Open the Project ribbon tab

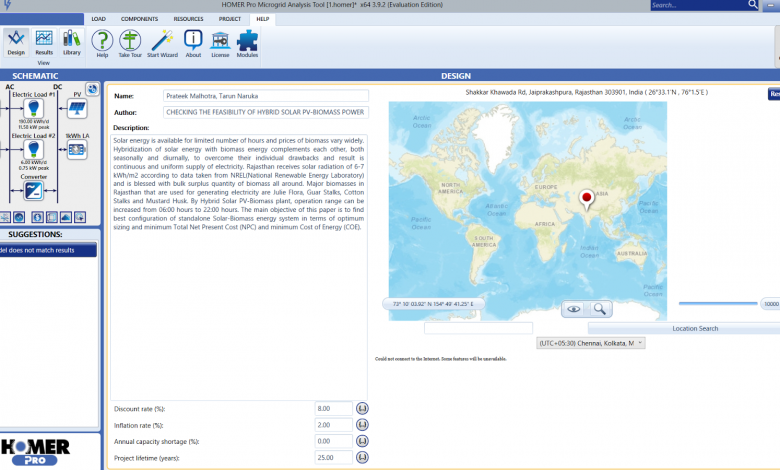(x=230, y=19)
